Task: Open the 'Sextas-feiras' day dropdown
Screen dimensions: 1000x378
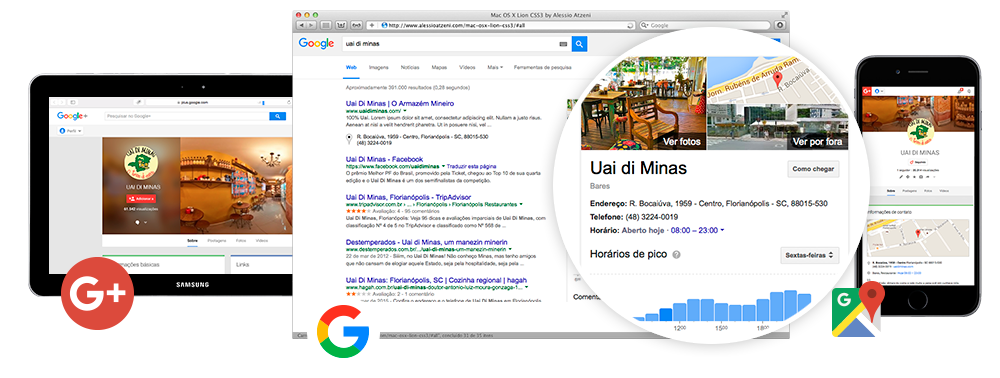Action: click(x=809, y=255)
